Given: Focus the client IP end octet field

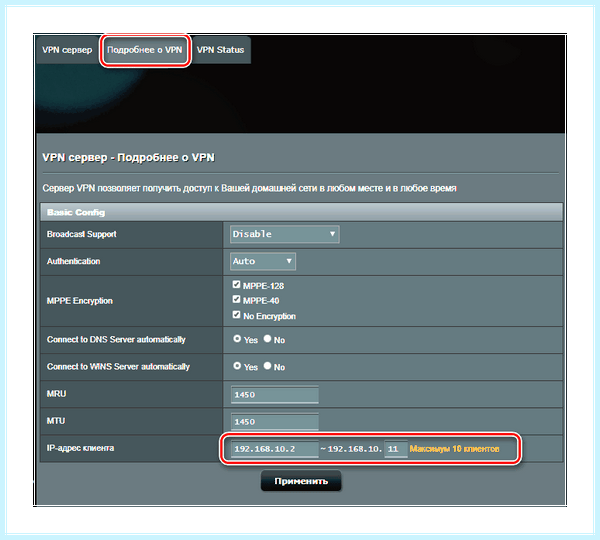Looking at the screenshot, I should pyautogui.click(x=396, y=449).
